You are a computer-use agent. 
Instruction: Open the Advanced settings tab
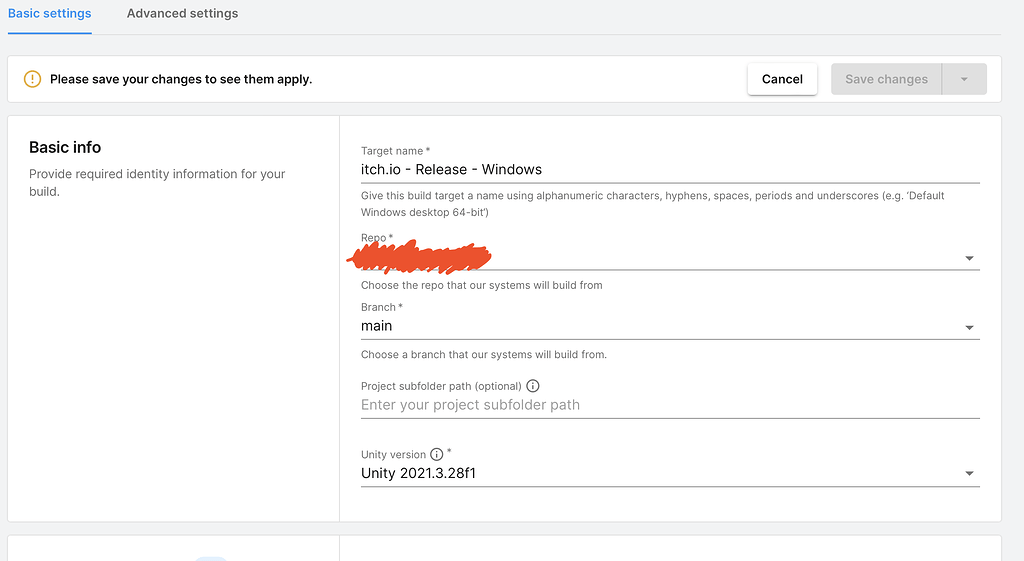point(182,14)
